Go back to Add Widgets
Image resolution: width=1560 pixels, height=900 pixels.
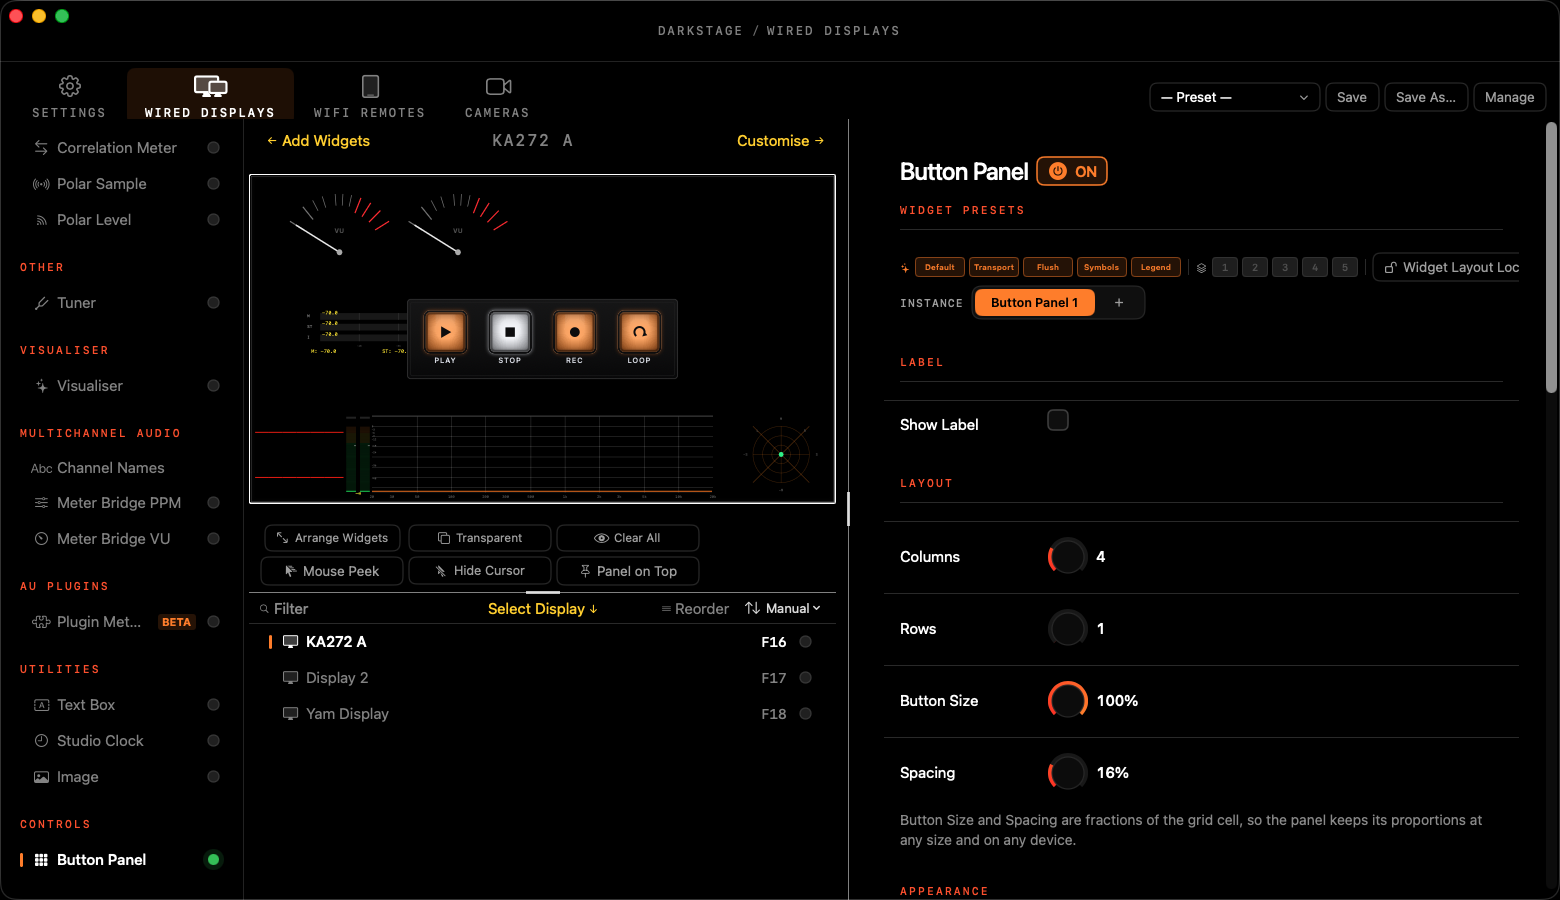(x=318, y=141)
